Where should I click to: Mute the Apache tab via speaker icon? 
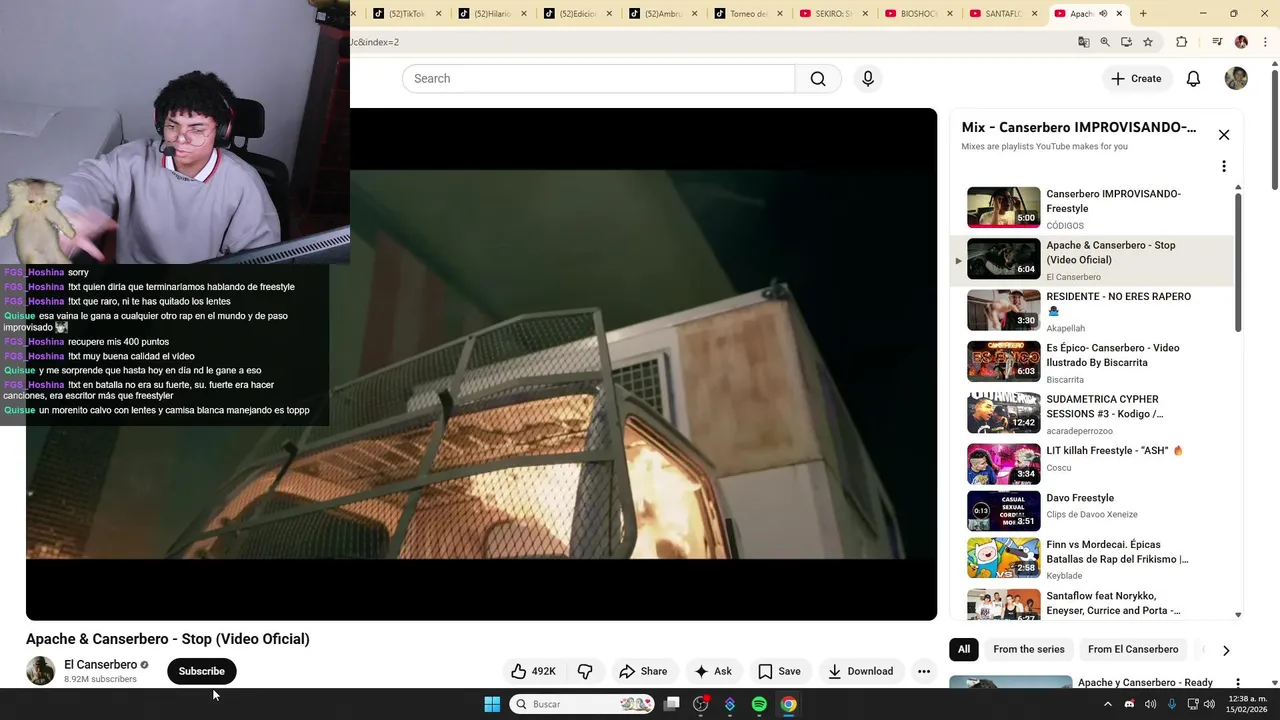click(1103, 14)
